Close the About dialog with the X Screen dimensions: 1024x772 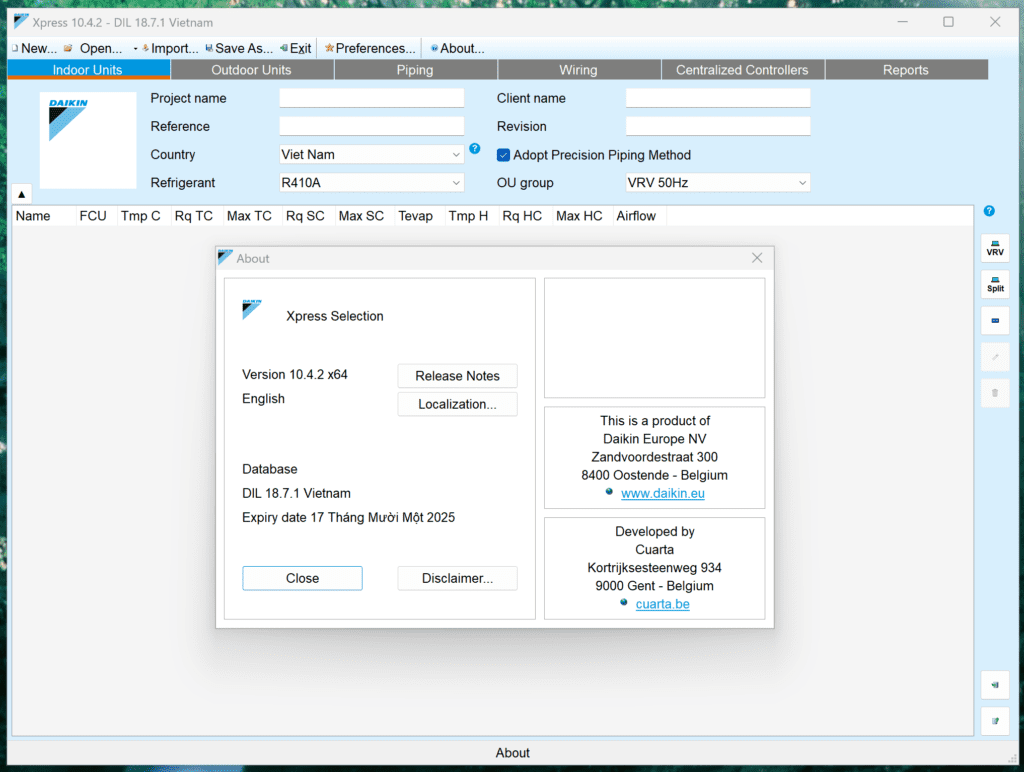pyautogui.click(x=757, y=258)
